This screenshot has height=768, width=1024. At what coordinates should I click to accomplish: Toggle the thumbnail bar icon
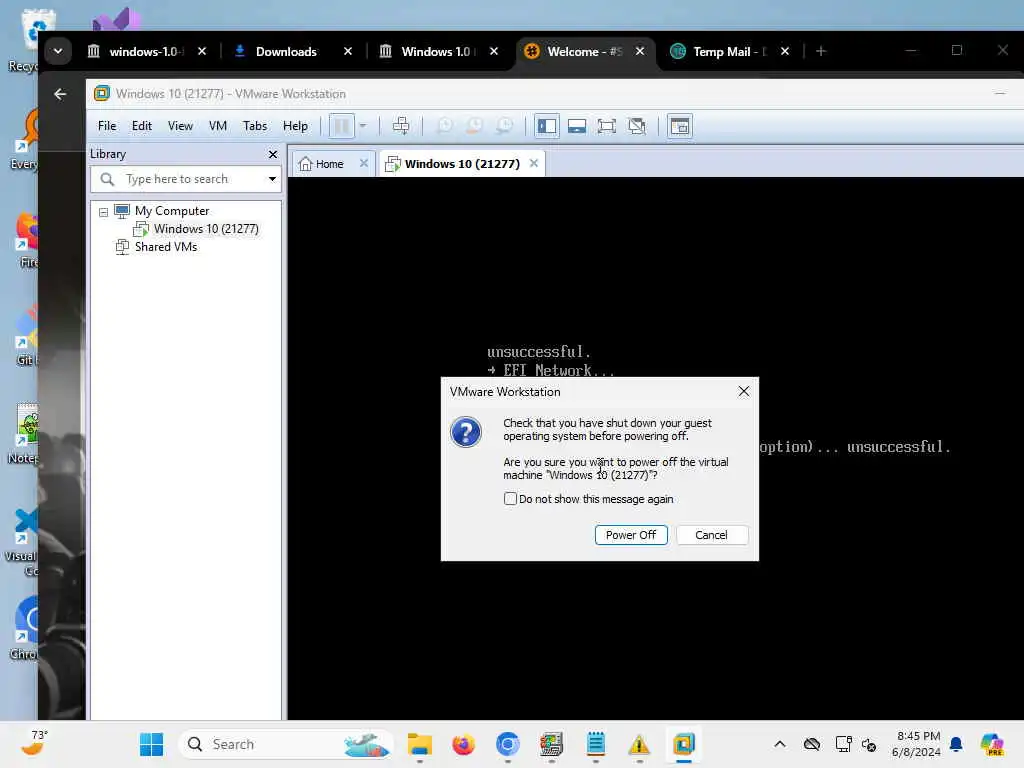[577, 126]
